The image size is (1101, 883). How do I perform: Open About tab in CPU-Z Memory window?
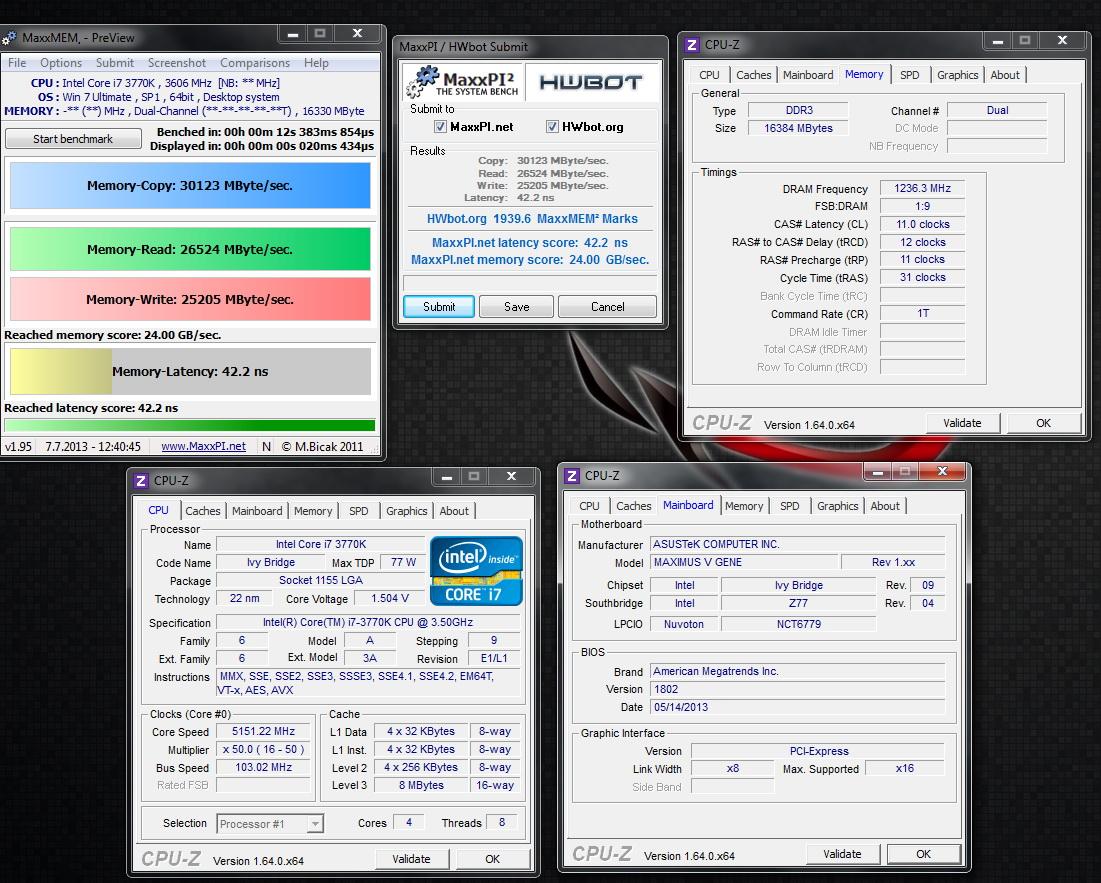pos(1005,75)
